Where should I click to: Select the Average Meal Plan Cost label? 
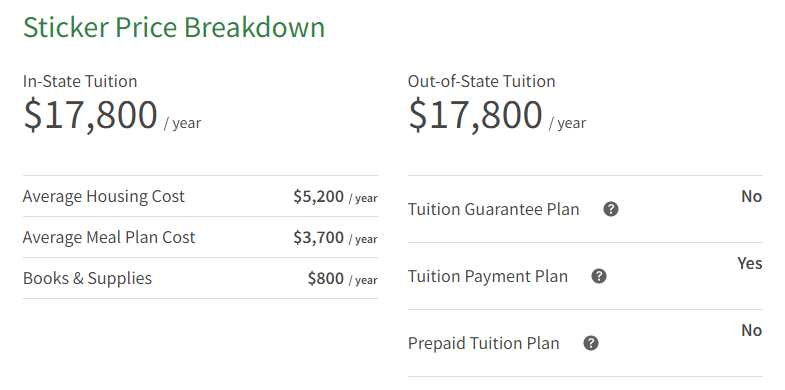(109, 237)
